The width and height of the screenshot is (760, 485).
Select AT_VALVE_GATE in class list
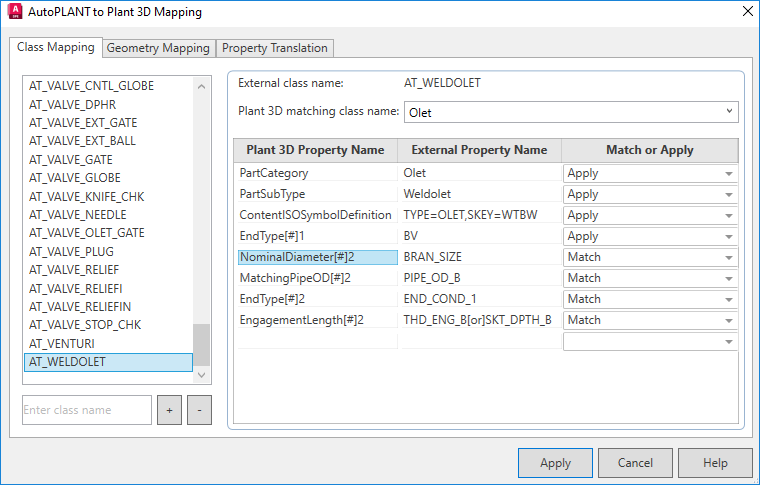pos(71,159)
